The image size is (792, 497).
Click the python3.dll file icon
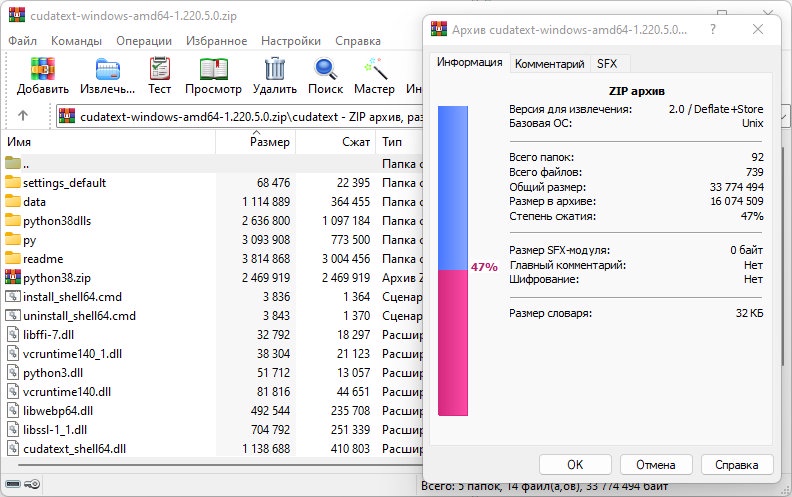point(13,373)
